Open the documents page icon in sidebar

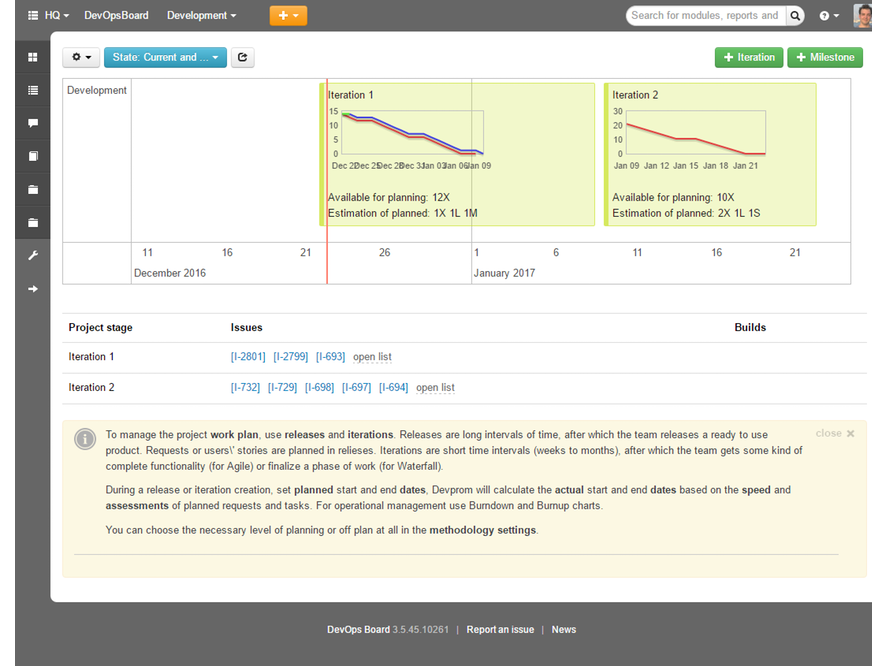[33, 156]
